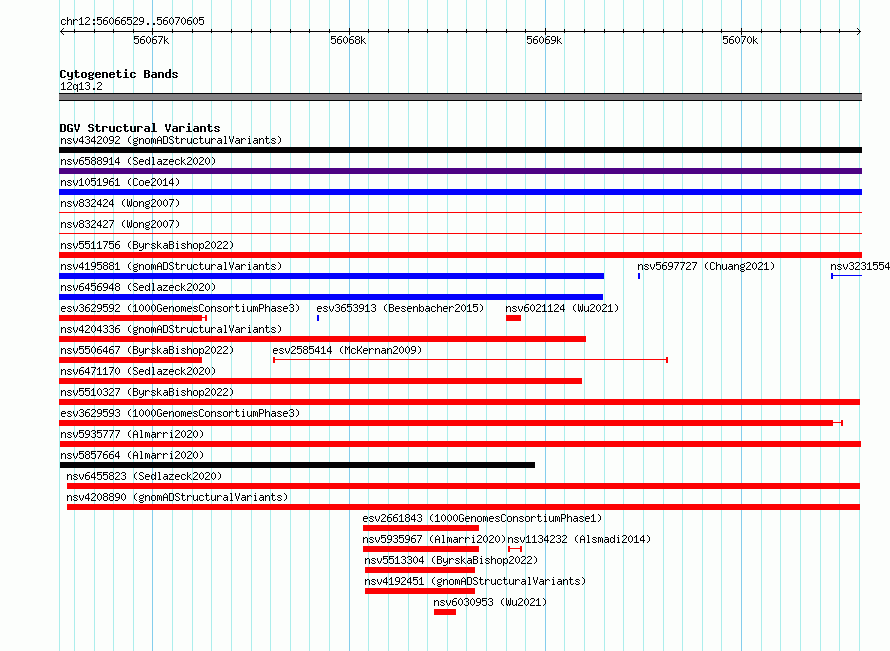Select esv3629593 1000GenomesConsortiumPhase3 label
The height and width of the screenshot is (651, 890).
tap(180, 413)
